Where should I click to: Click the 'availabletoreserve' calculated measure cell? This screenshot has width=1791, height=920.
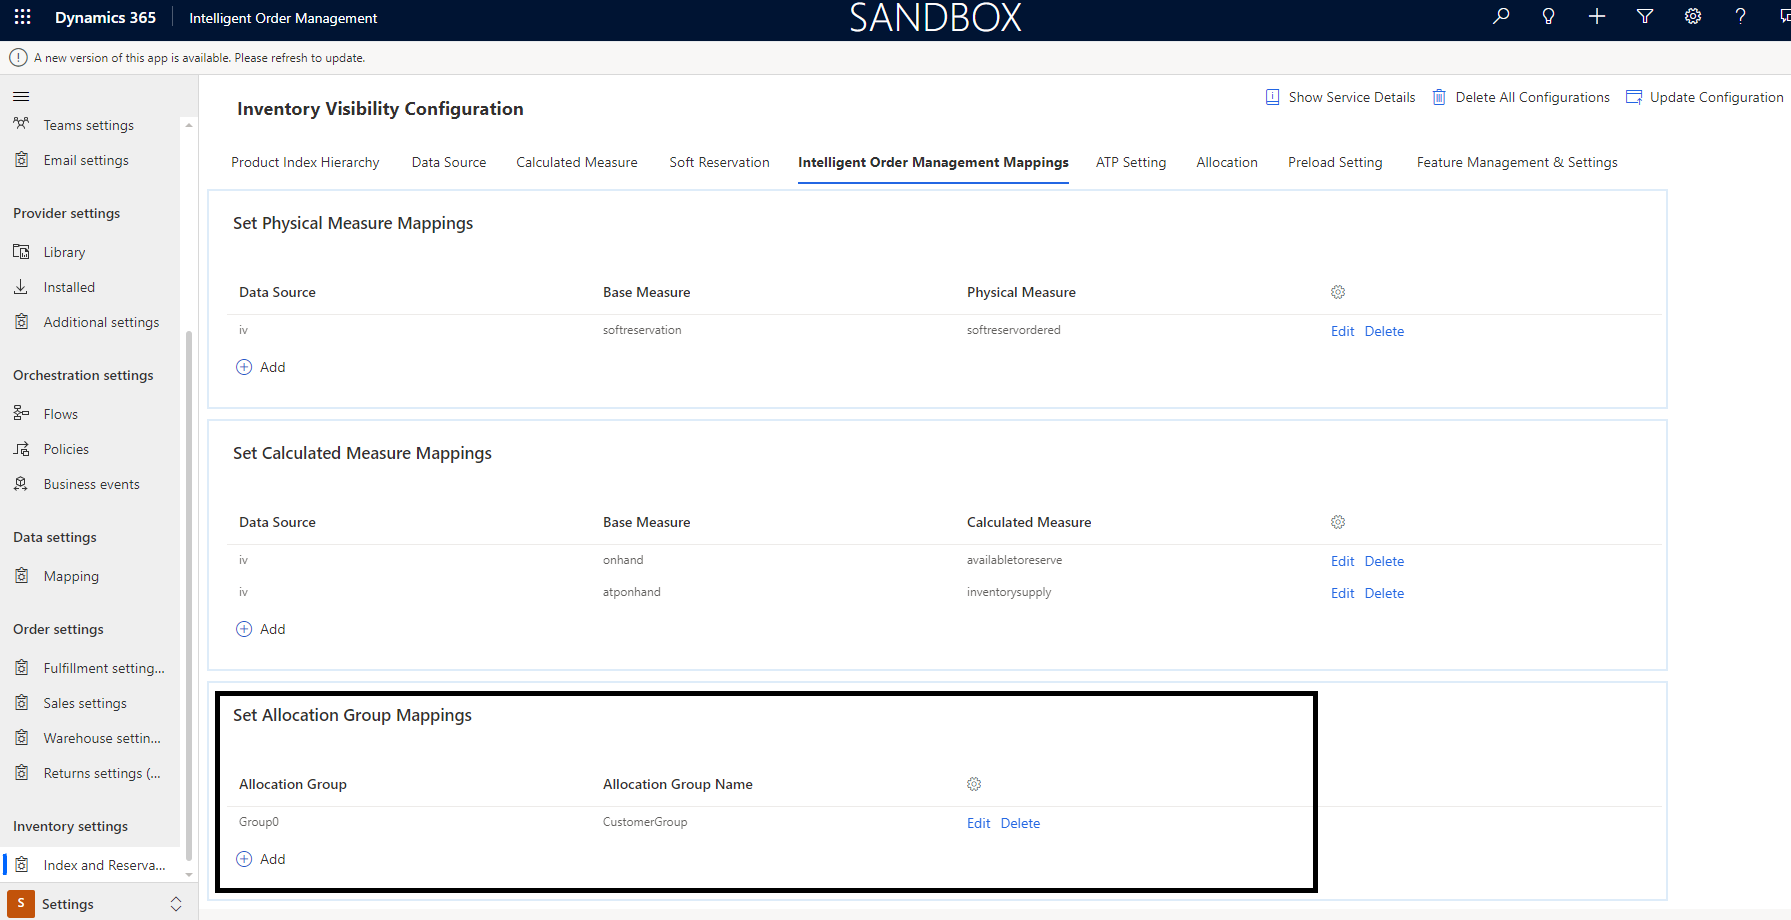pyautogui.click(x=1014, y=560)
